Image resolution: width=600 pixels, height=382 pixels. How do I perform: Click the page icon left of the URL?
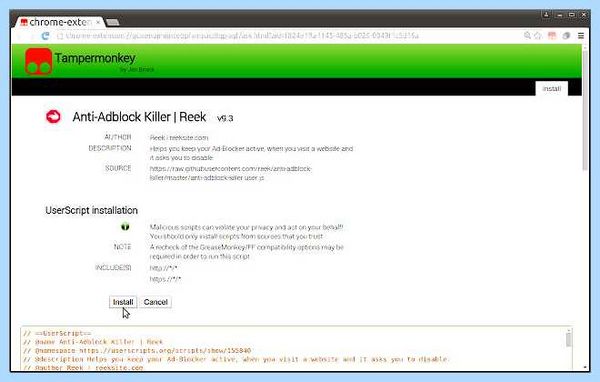tap(60, 36)
